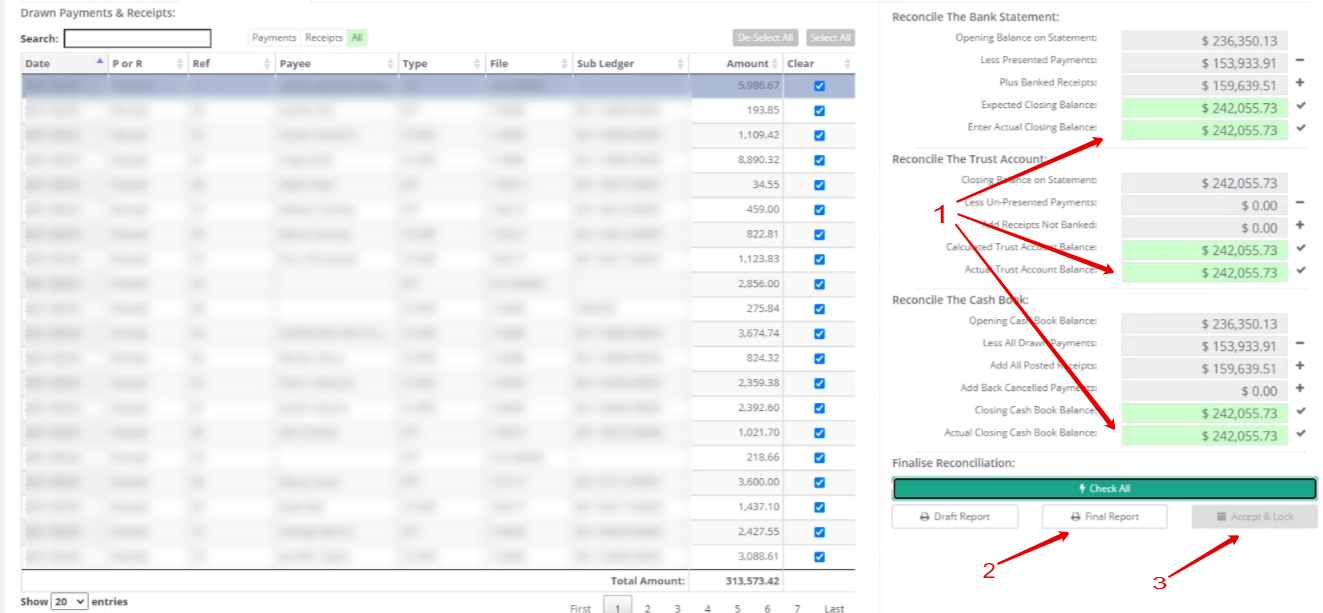The image size is (1323, 613).
Task: Click sort arrow in Date column header
Action: (99, 63)
